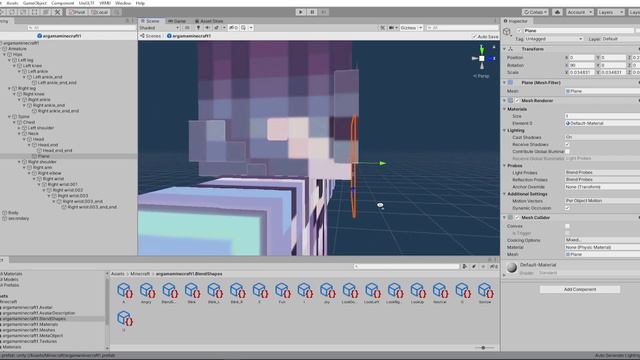The width and height of the screenshot is (640, 360).
Task: Select the LookLeft blendshape asset
Action: [372, 293]
